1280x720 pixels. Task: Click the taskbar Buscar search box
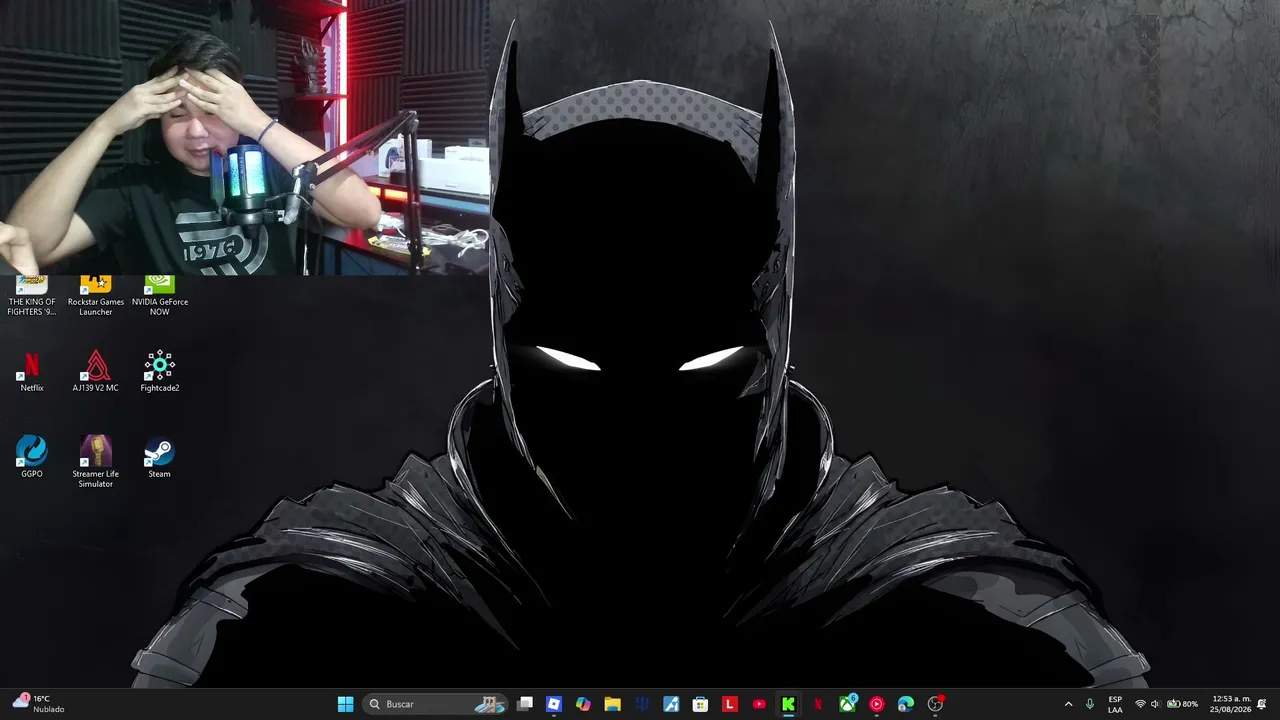tap(435, 704)
